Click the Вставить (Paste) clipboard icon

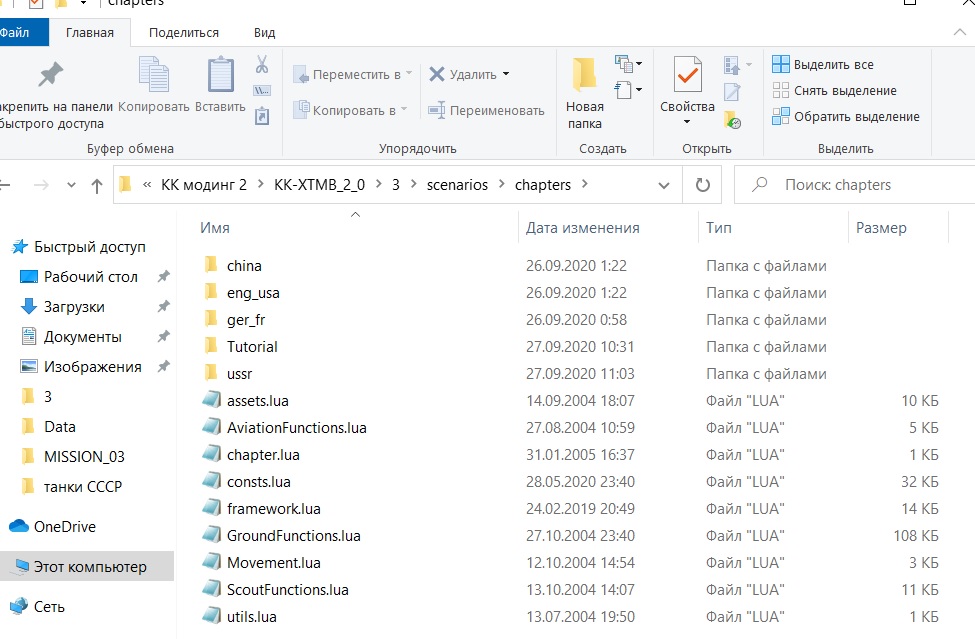click(x=220, y=74)
